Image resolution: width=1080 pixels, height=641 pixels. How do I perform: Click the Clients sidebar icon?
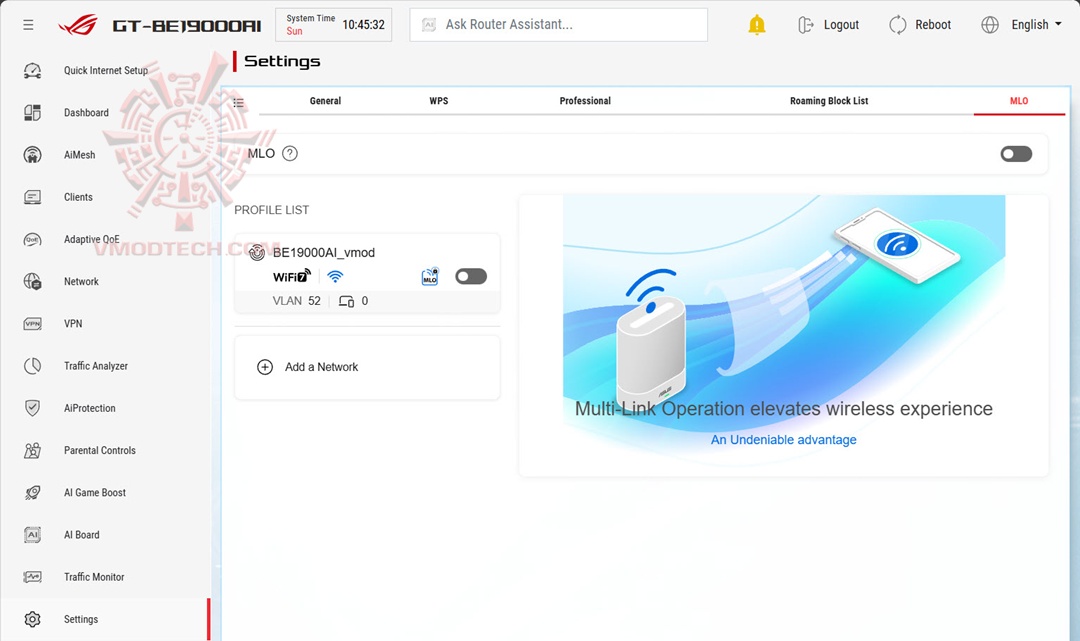click(32, 197)
